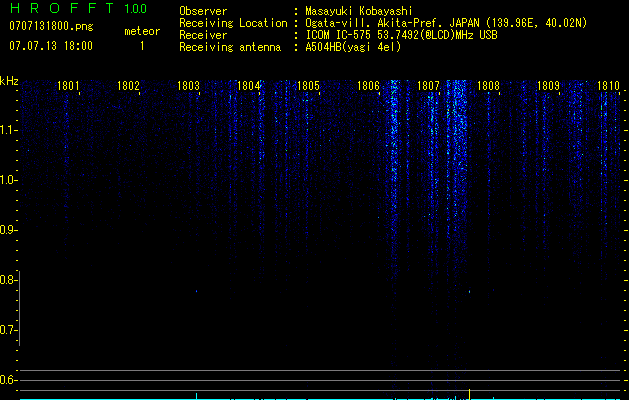Click the 1.1 kHz axis label
The height and width of the screenshot is (400, 629).
[8, 130]
